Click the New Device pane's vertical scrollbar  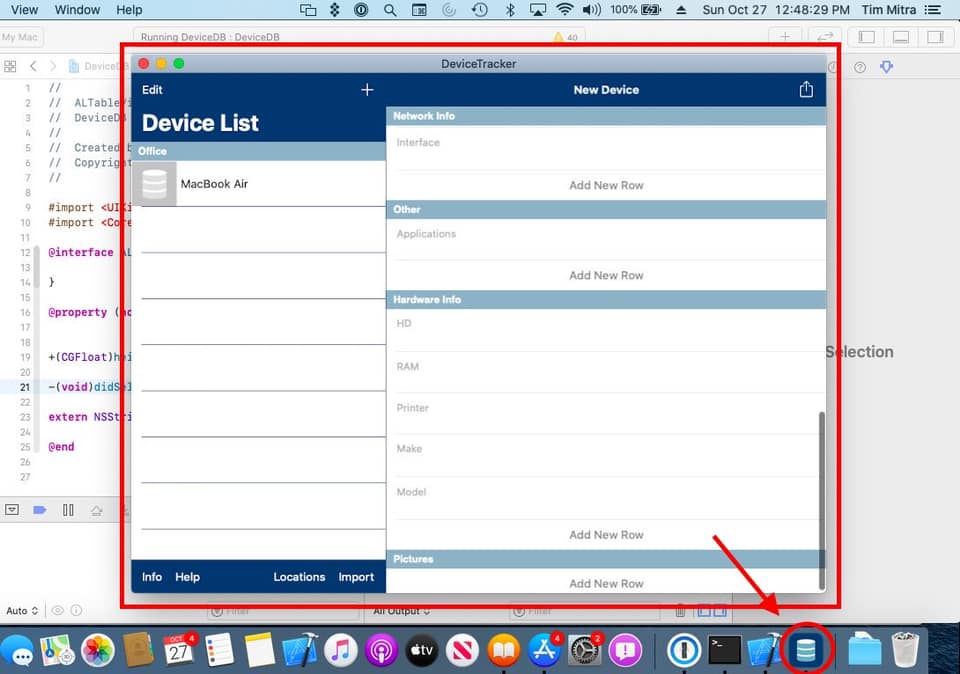point(822,500)
